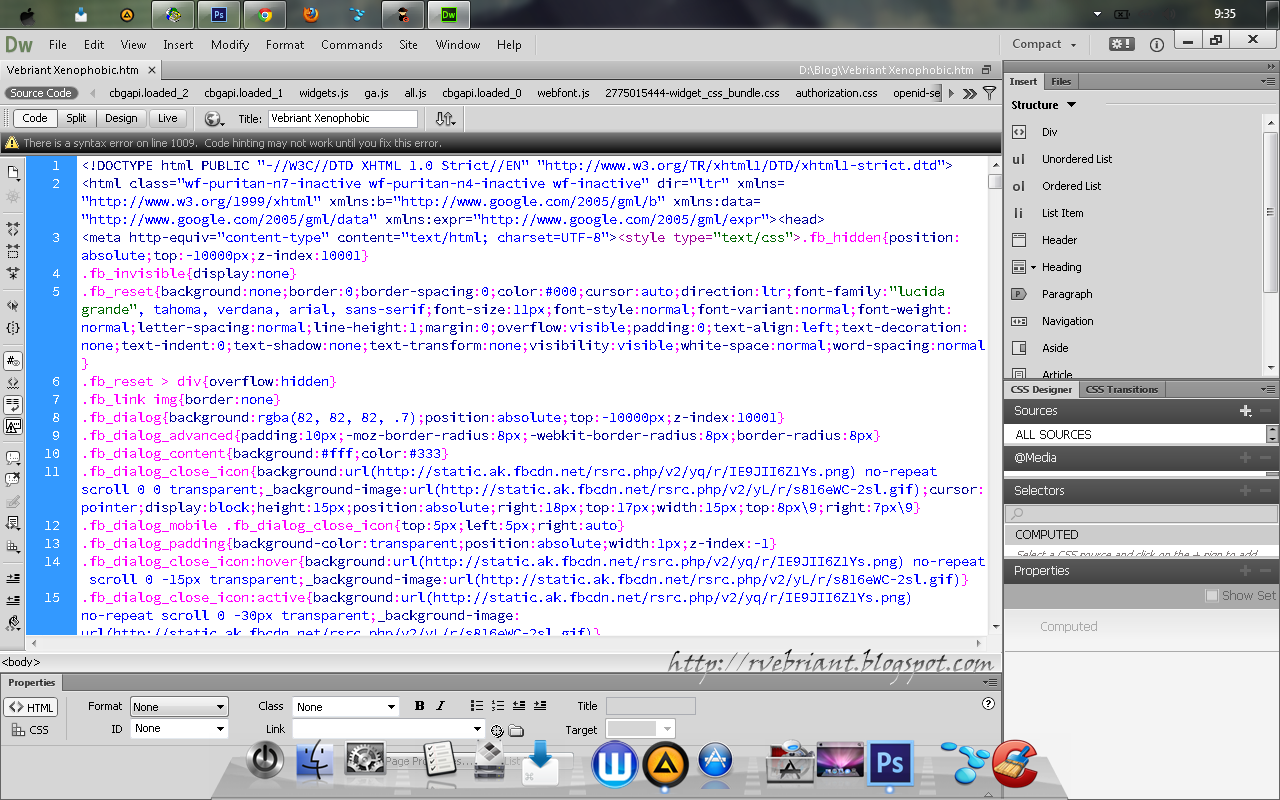Click the filter related files funnel icon
The image size is (1280, 800).
(990, 93)
